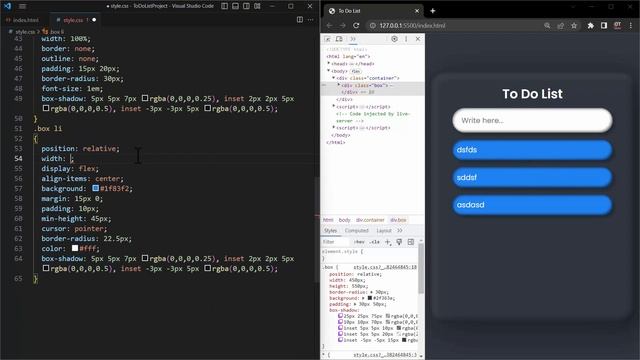Click the Write here... input field
640x360 pixels.
click(x=532, y=120)
